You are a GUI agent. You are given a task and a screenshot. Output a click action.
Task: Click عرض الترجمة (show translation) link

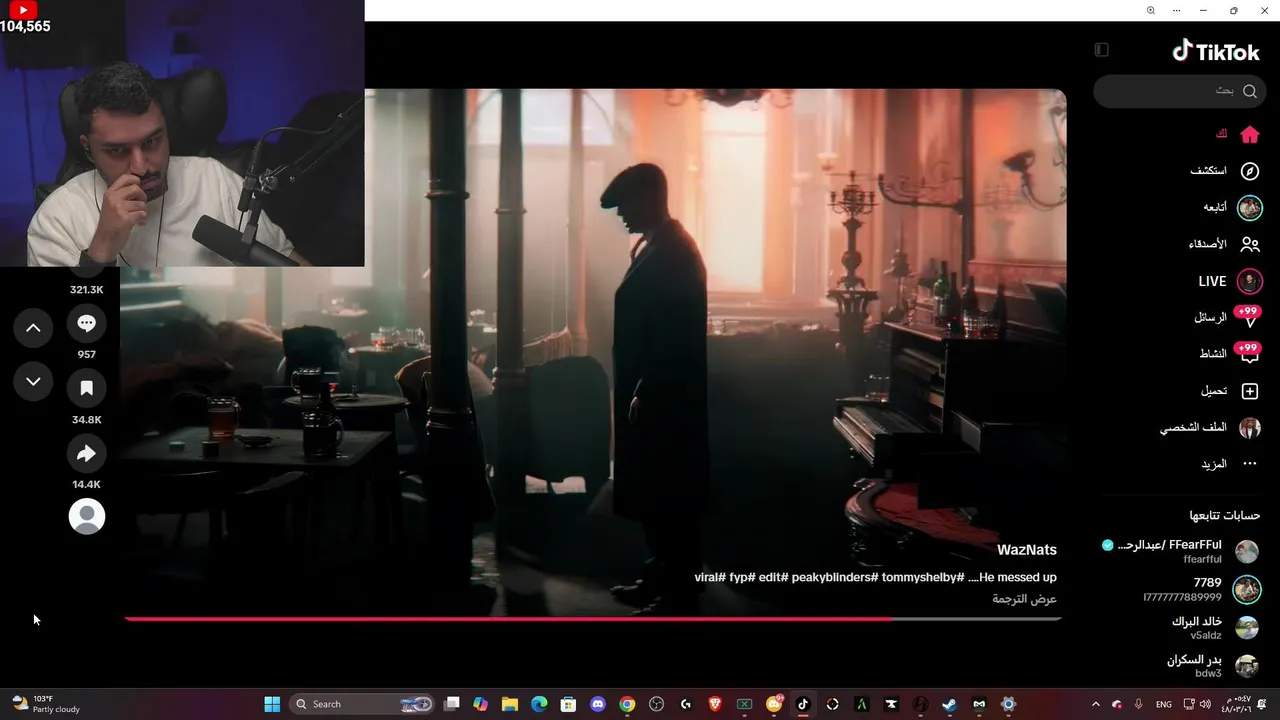click(1024, 599)
